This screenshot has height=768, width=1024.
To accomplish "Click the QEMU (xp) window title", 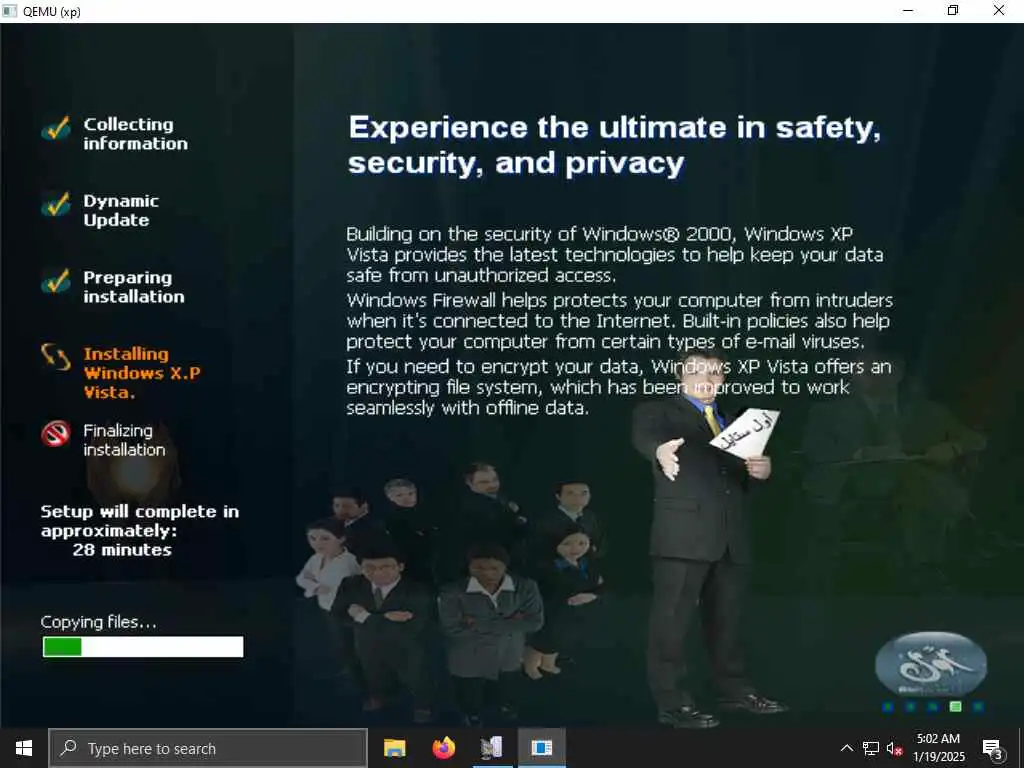I will point(52,11).
